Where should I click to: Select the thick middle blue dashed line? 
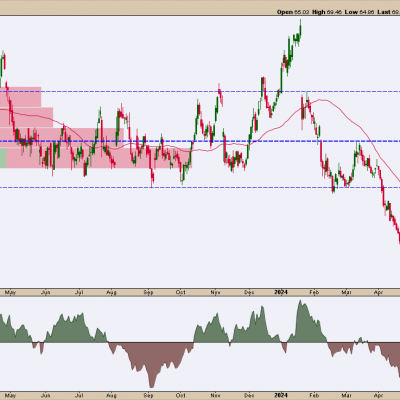[200, 141]
